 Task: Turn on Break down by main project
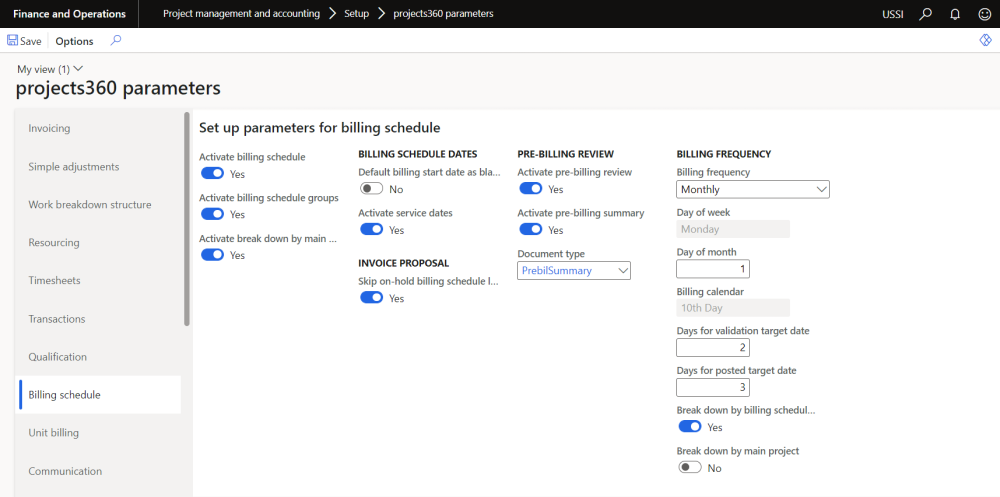click(x=690, y=468)
